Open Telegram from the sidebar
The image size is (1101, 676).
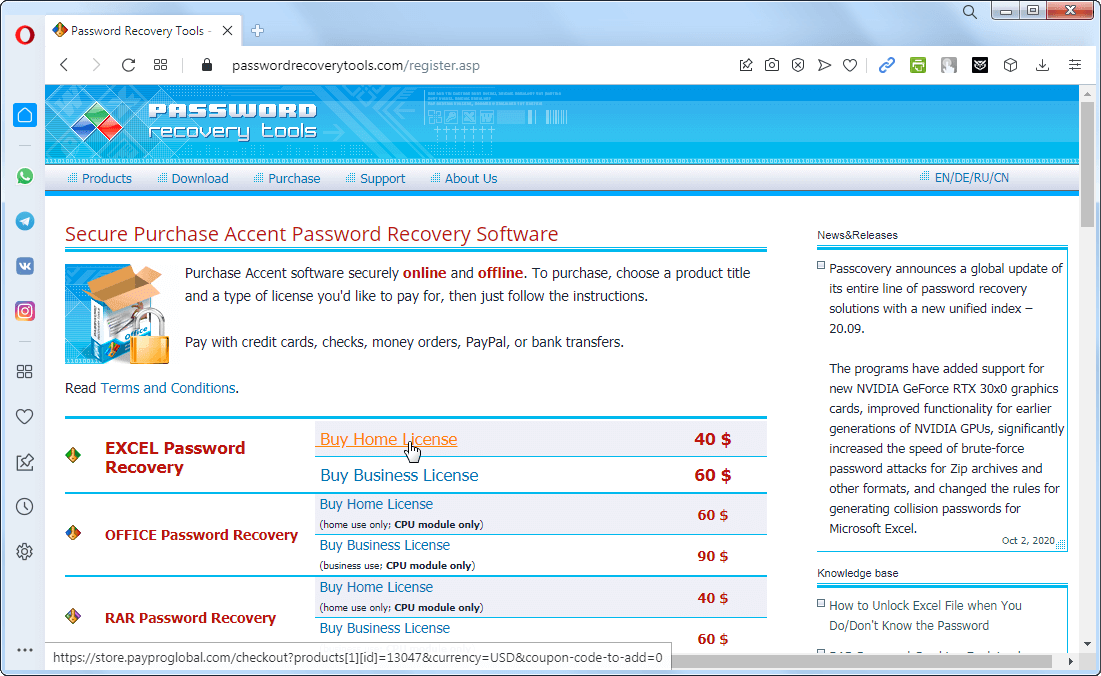tap(25, 221)
